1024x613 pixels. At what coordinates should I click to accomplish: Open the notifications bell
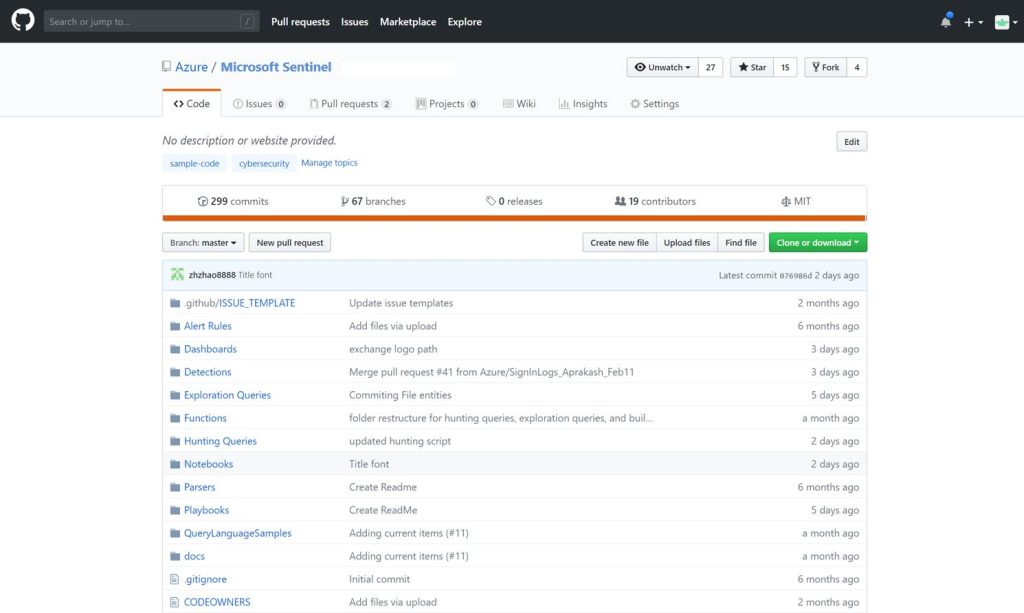coord(946,22)
